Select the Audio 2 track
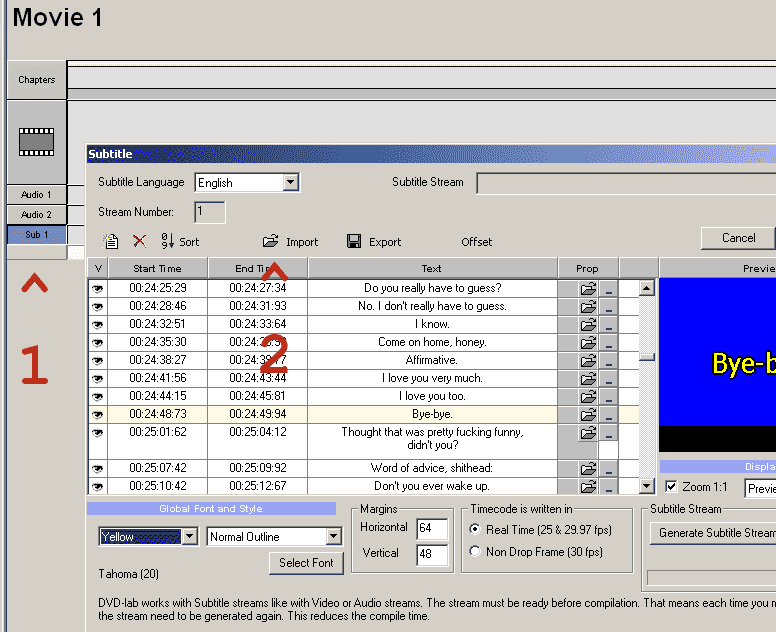776x632 pixels. (x=37, y=214)
